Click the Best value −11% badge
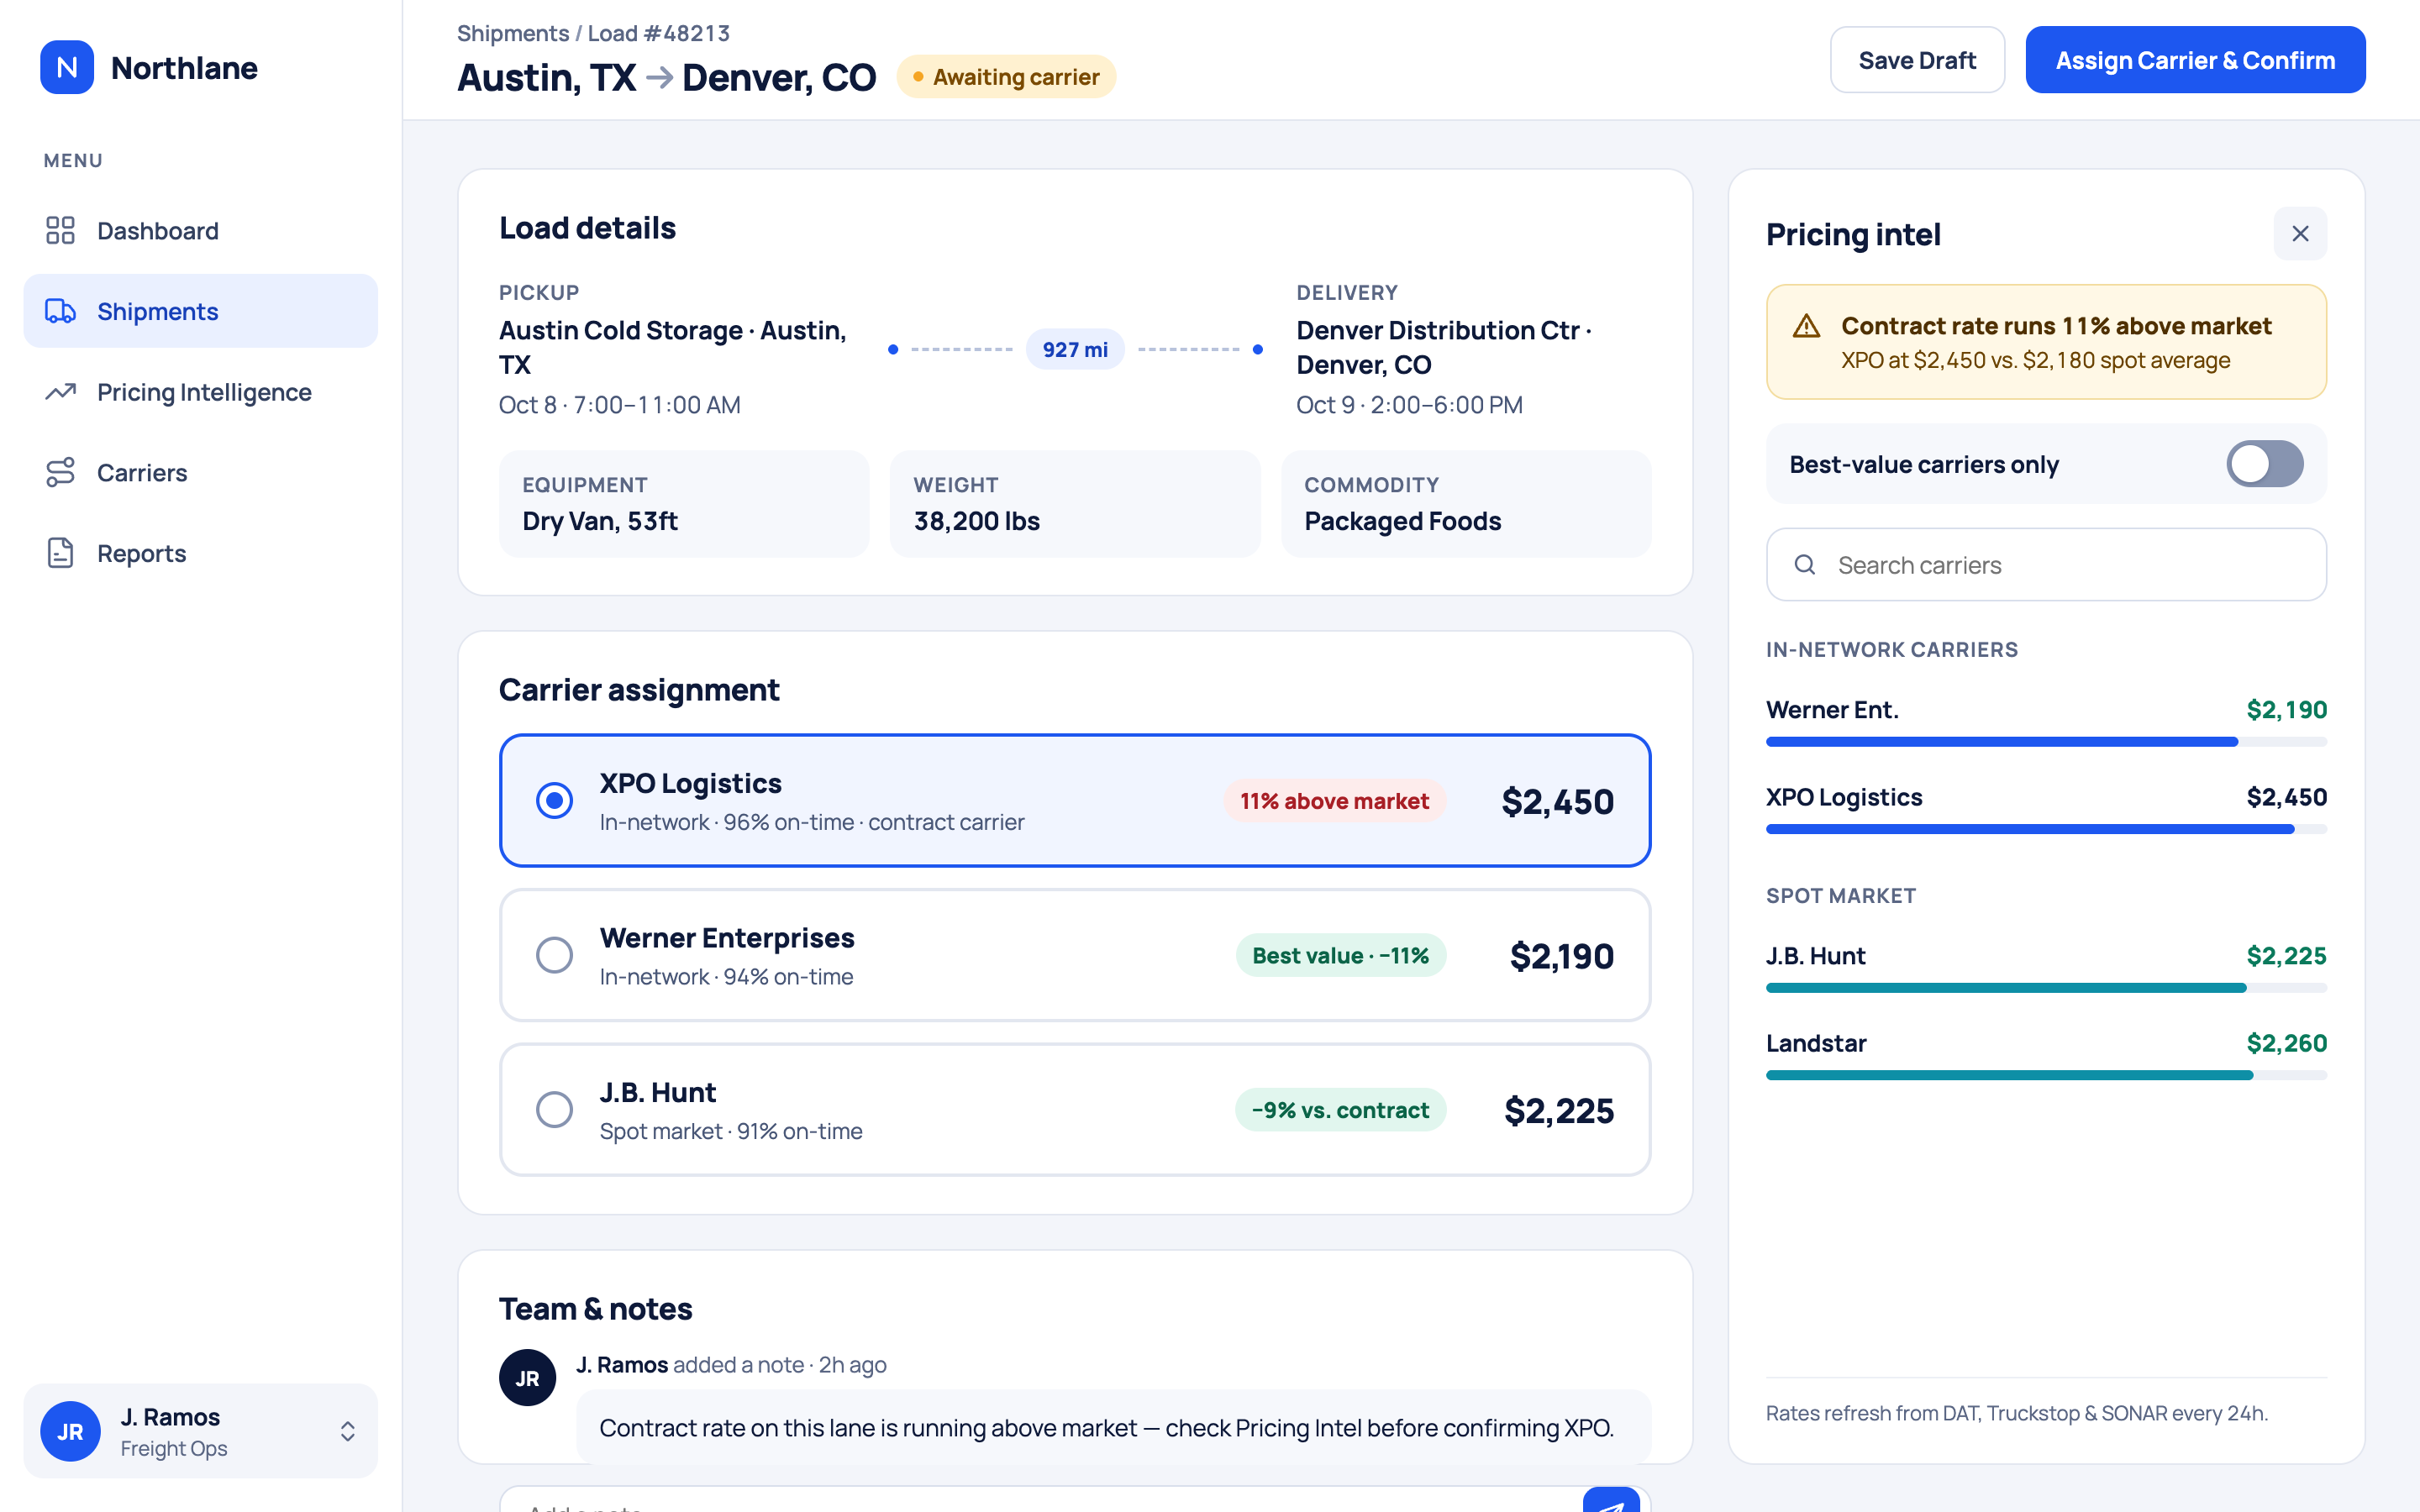 (1340, 955)
